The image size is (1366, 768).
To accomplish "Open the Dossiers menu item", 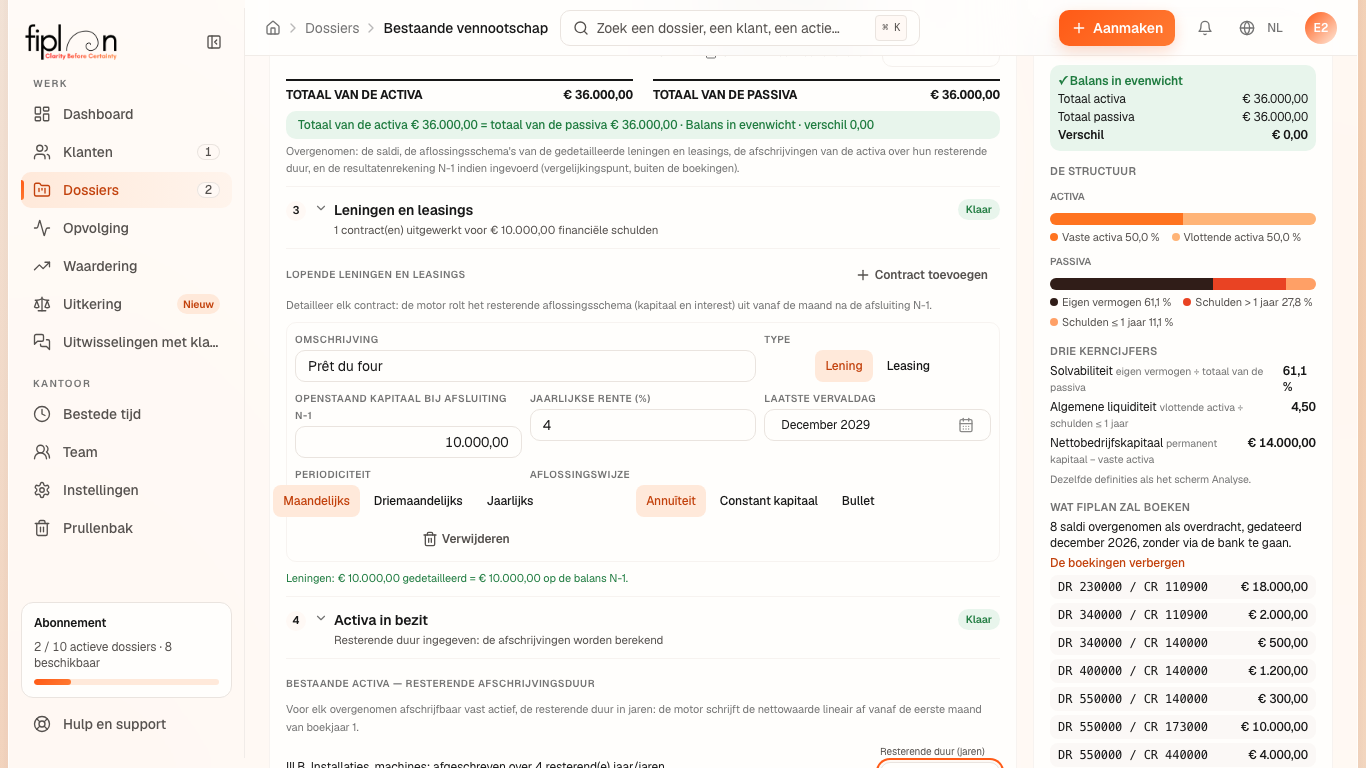I will pyautogui.click(x=126, y=190).
